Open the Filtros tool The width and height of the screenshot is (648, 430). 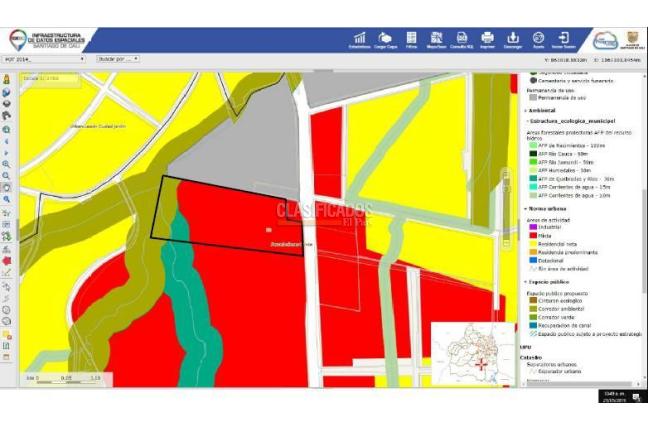pyautogui.click(x=411, y=40)
